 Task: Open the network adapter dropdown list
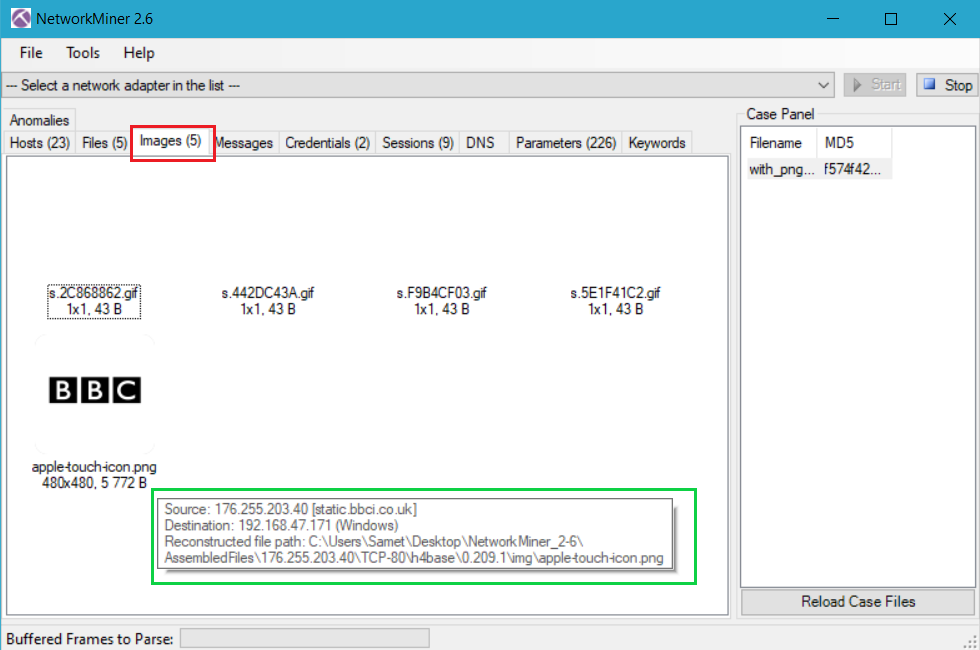(824, 86)
